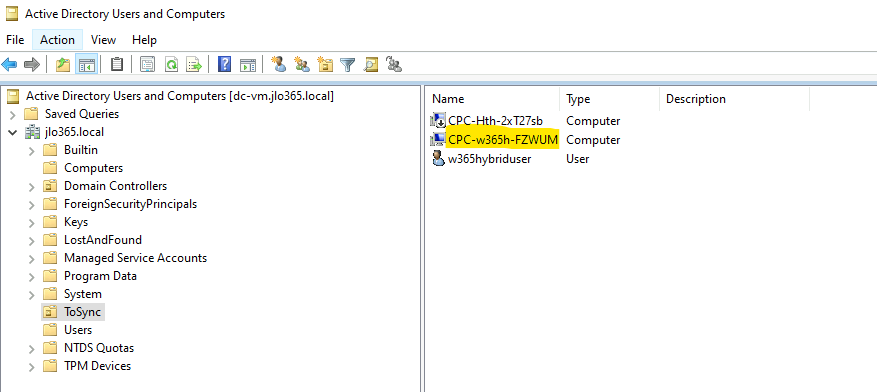Click Type cell 'User' for w365hybriduser
This screenshot has width=877, height=392.
tap(577, 158)
